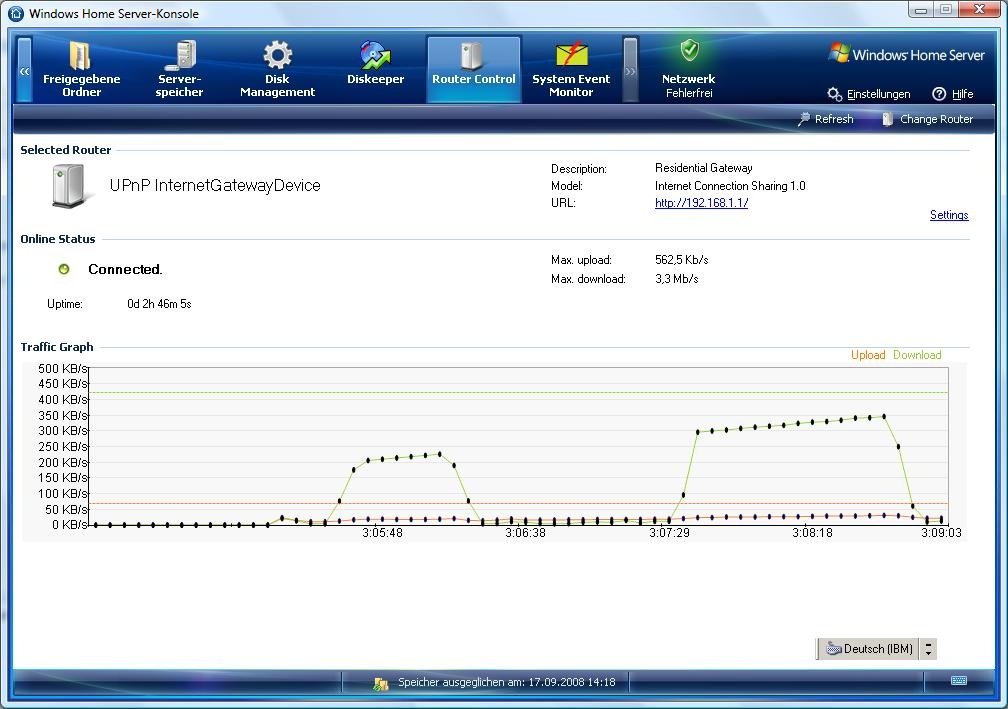Image resolution: width=1008 pixels, height=709 pixels.
Task: Click the Online Status section heading
Action: (57, 239)
